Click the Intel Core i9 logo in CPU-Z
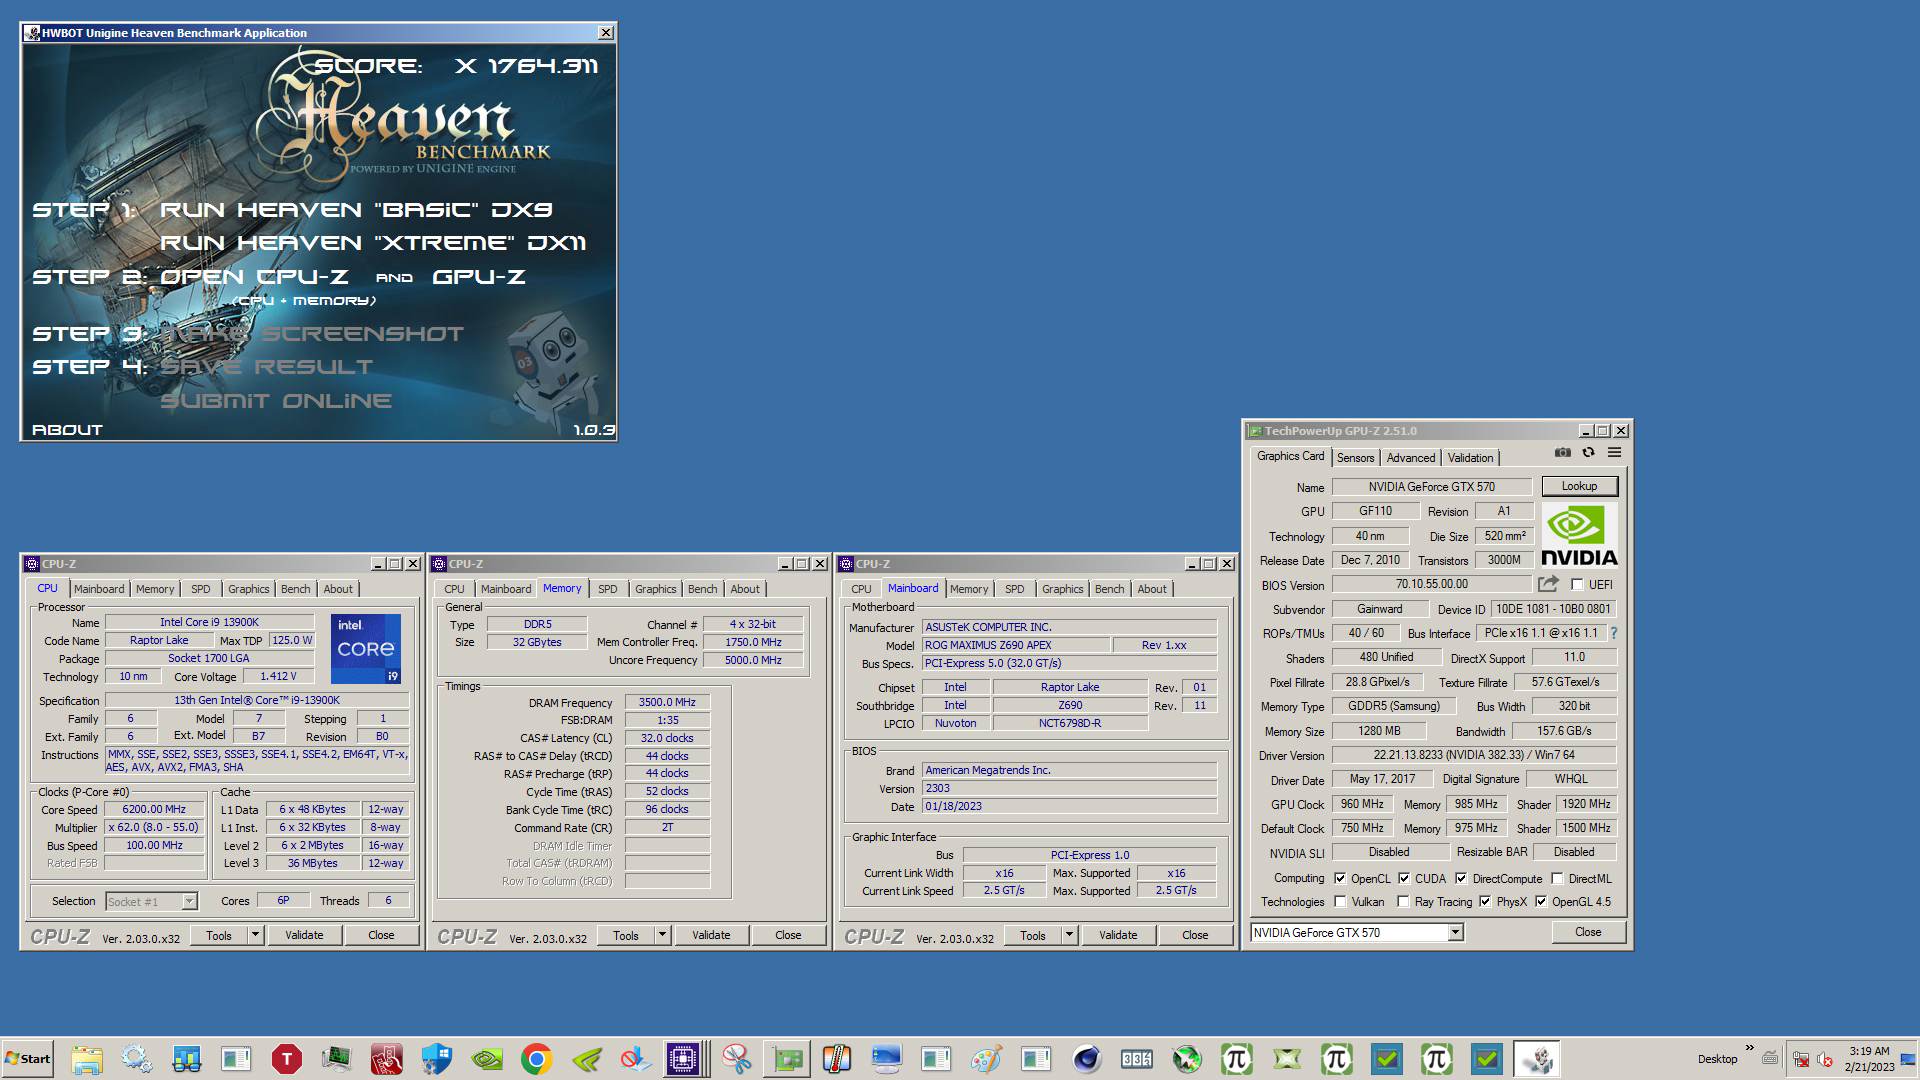1920x1080 pixels. tap(365, 648)
